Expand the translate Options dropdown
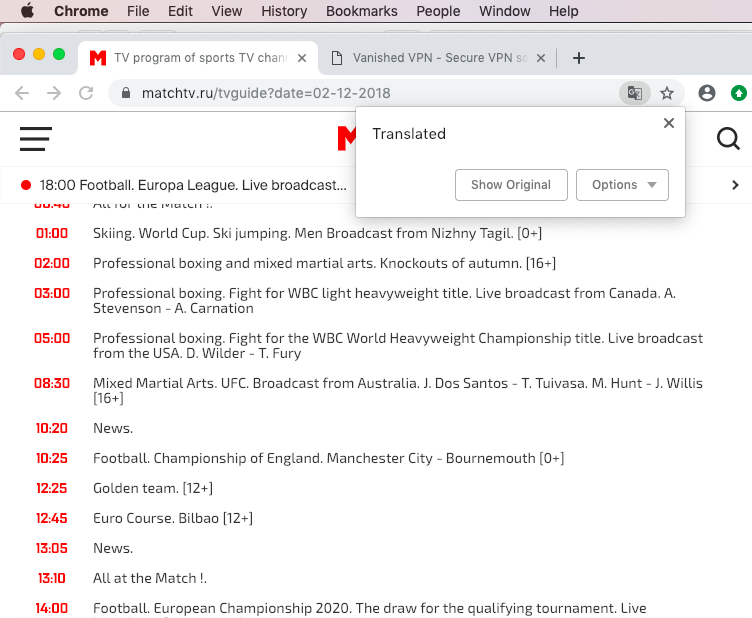Screen dimensions: 752x618 pos(622,185)
